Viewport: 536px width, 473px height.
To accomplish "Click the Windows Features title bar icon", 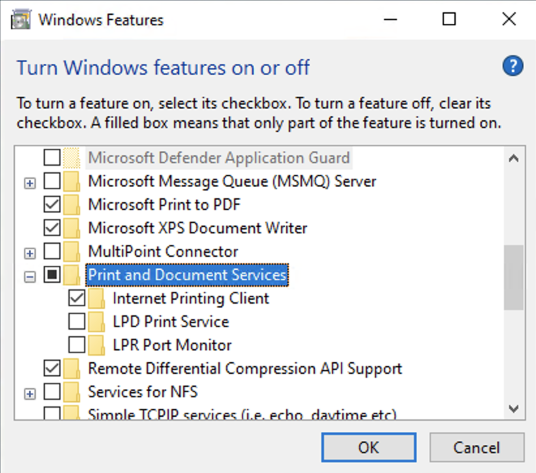I will click(21, 19).
